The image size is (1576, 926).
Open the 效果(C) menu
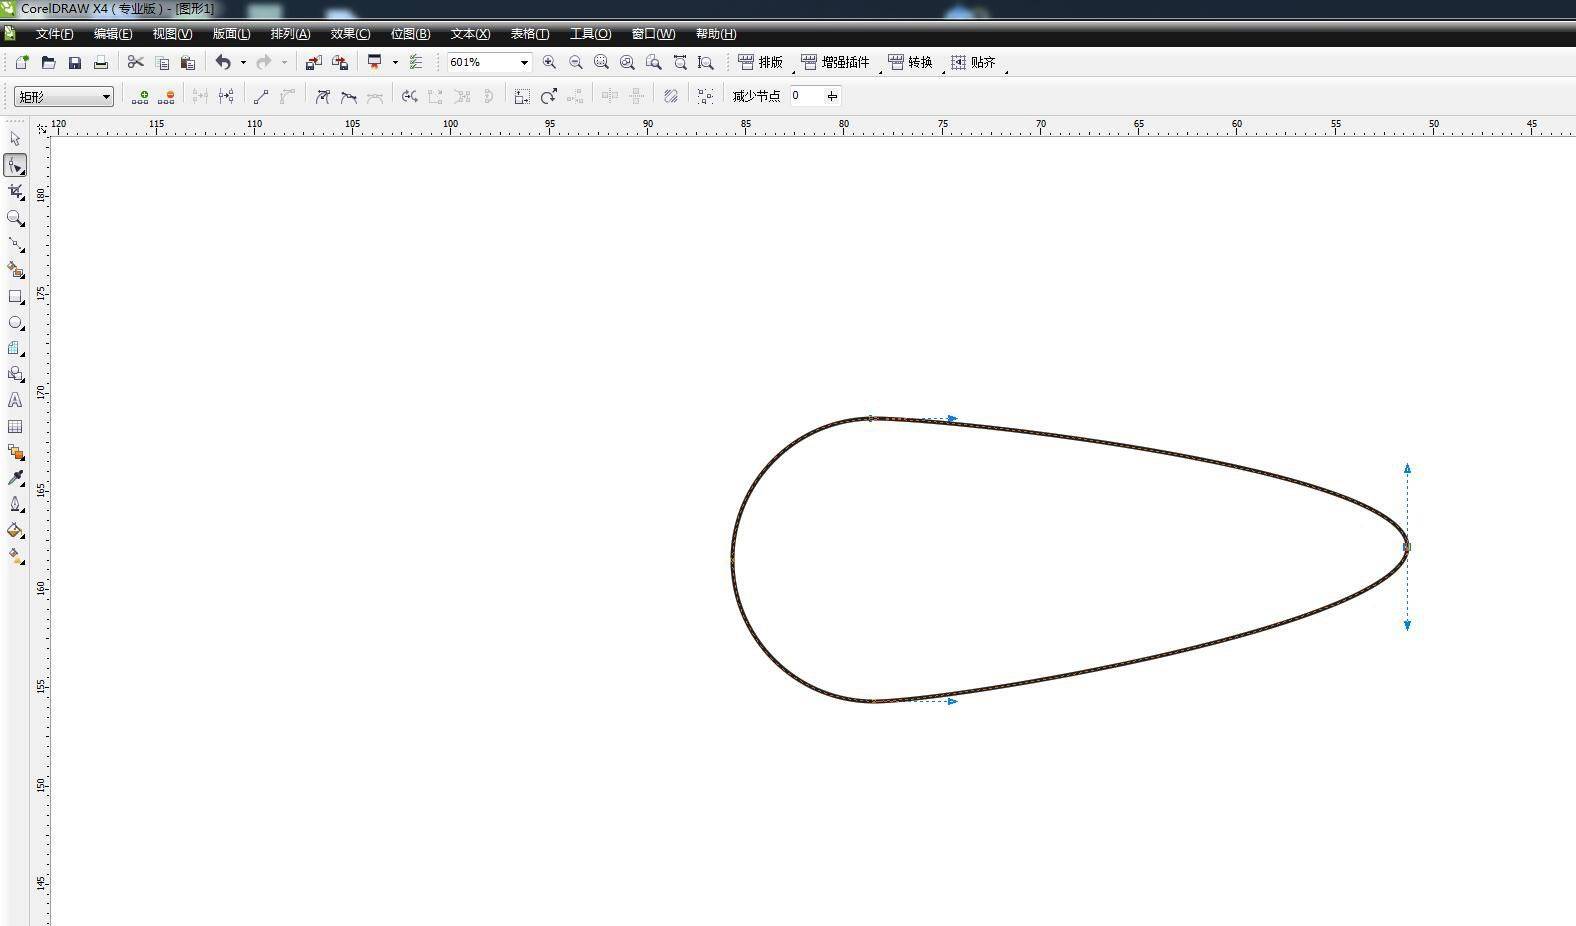[x=350, y=34]
